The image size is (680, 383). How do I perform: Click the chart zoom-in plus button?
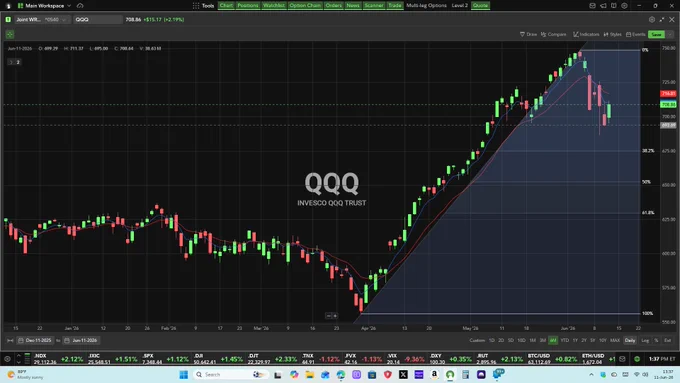335,316
